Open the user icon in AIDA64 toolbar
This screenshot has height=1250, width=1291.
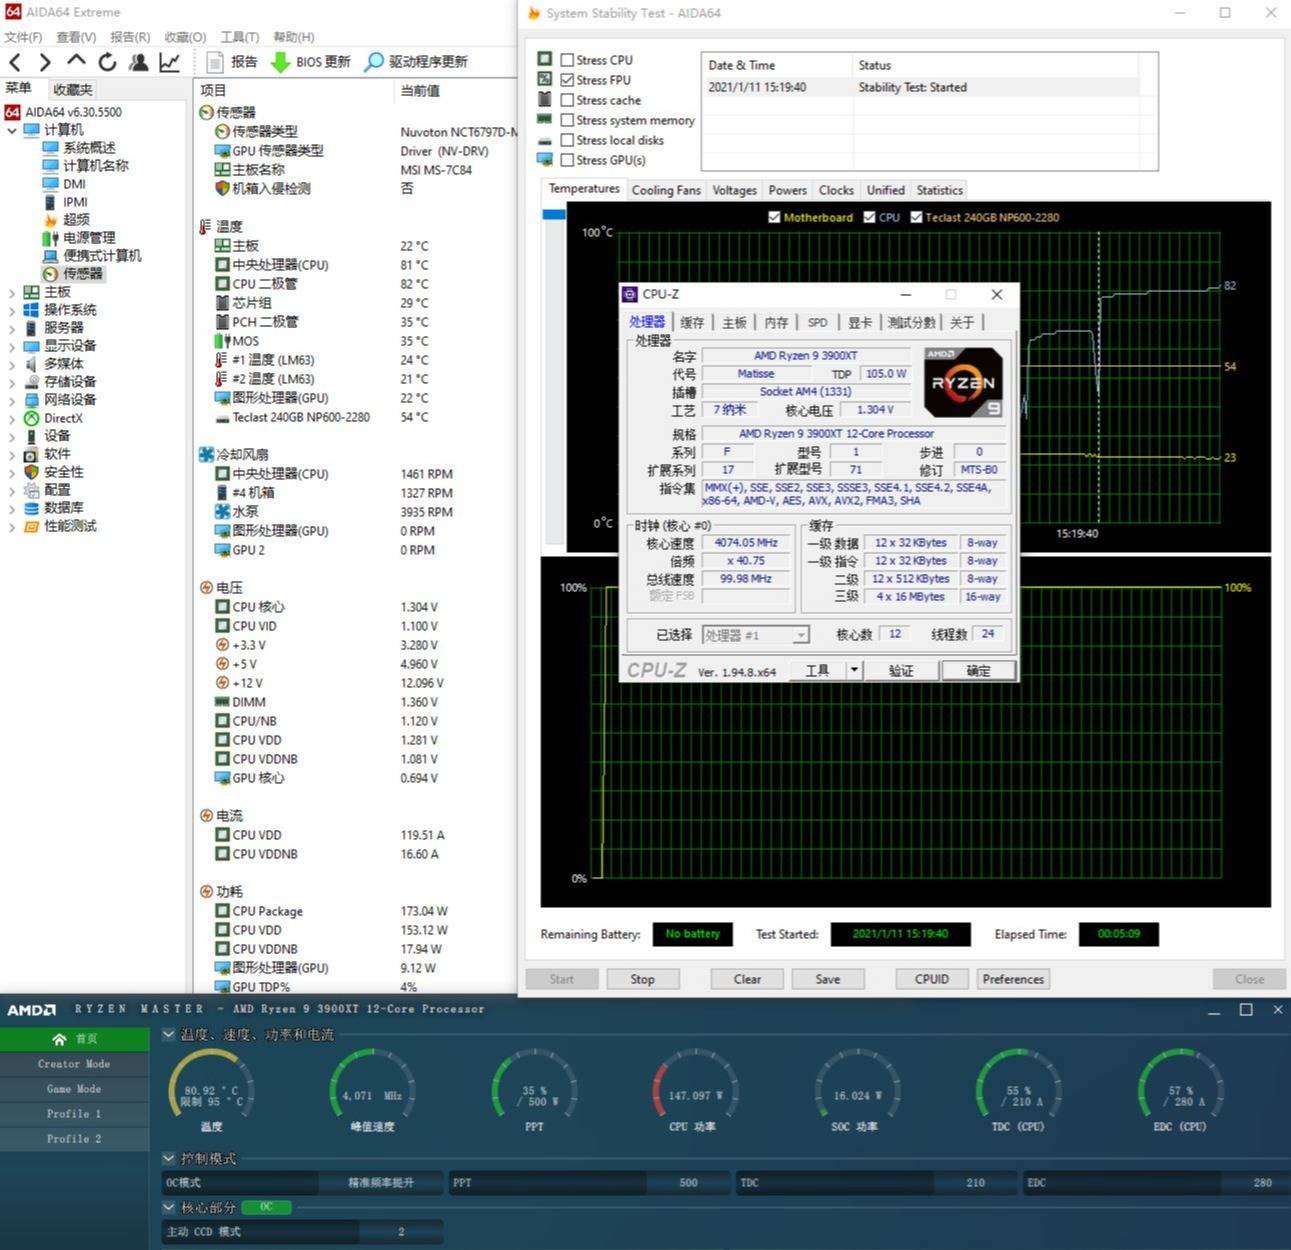(x=139, y=62)
